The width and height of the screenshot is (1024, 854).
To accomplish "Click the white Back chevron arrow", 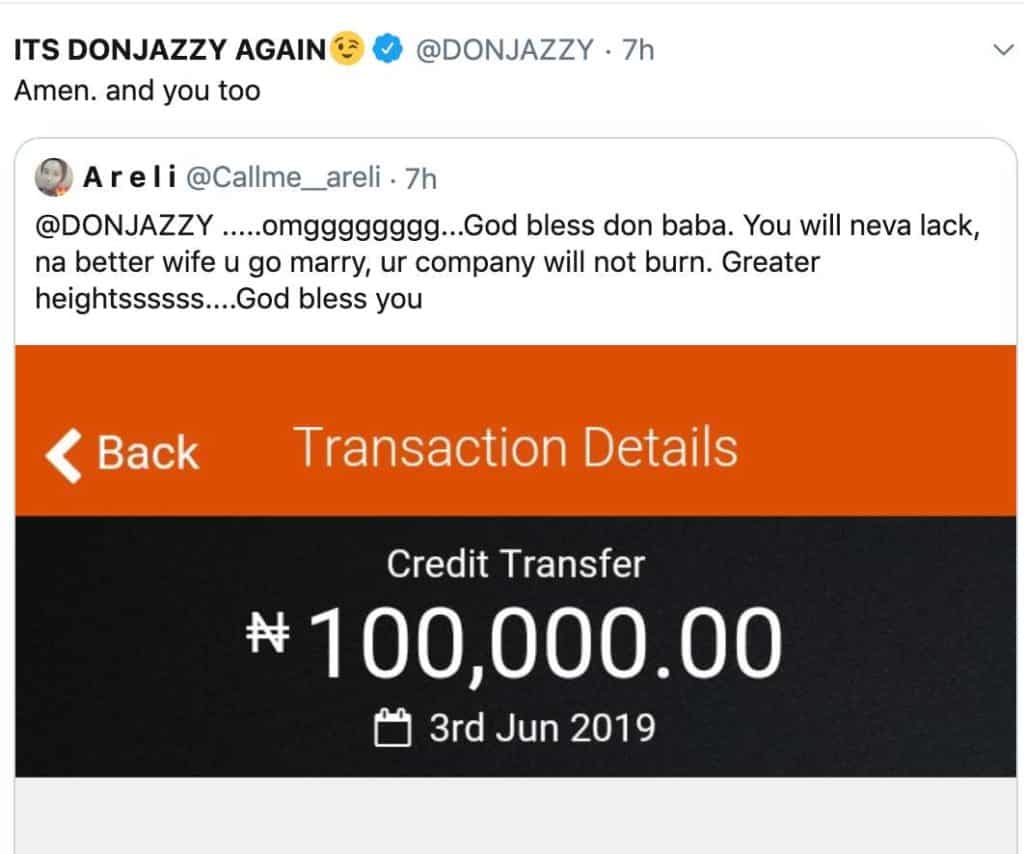I will point(62,453).
